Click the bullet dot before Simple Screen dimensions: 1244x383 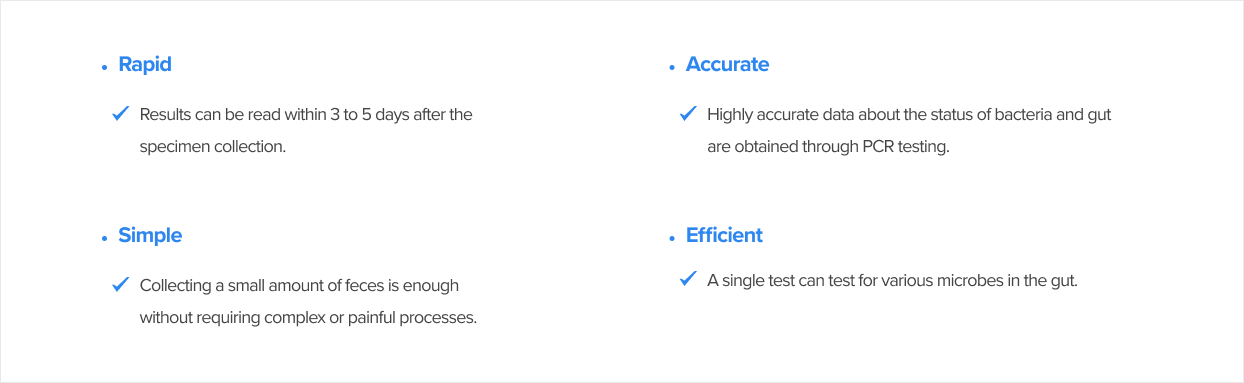tap(104, 238)
